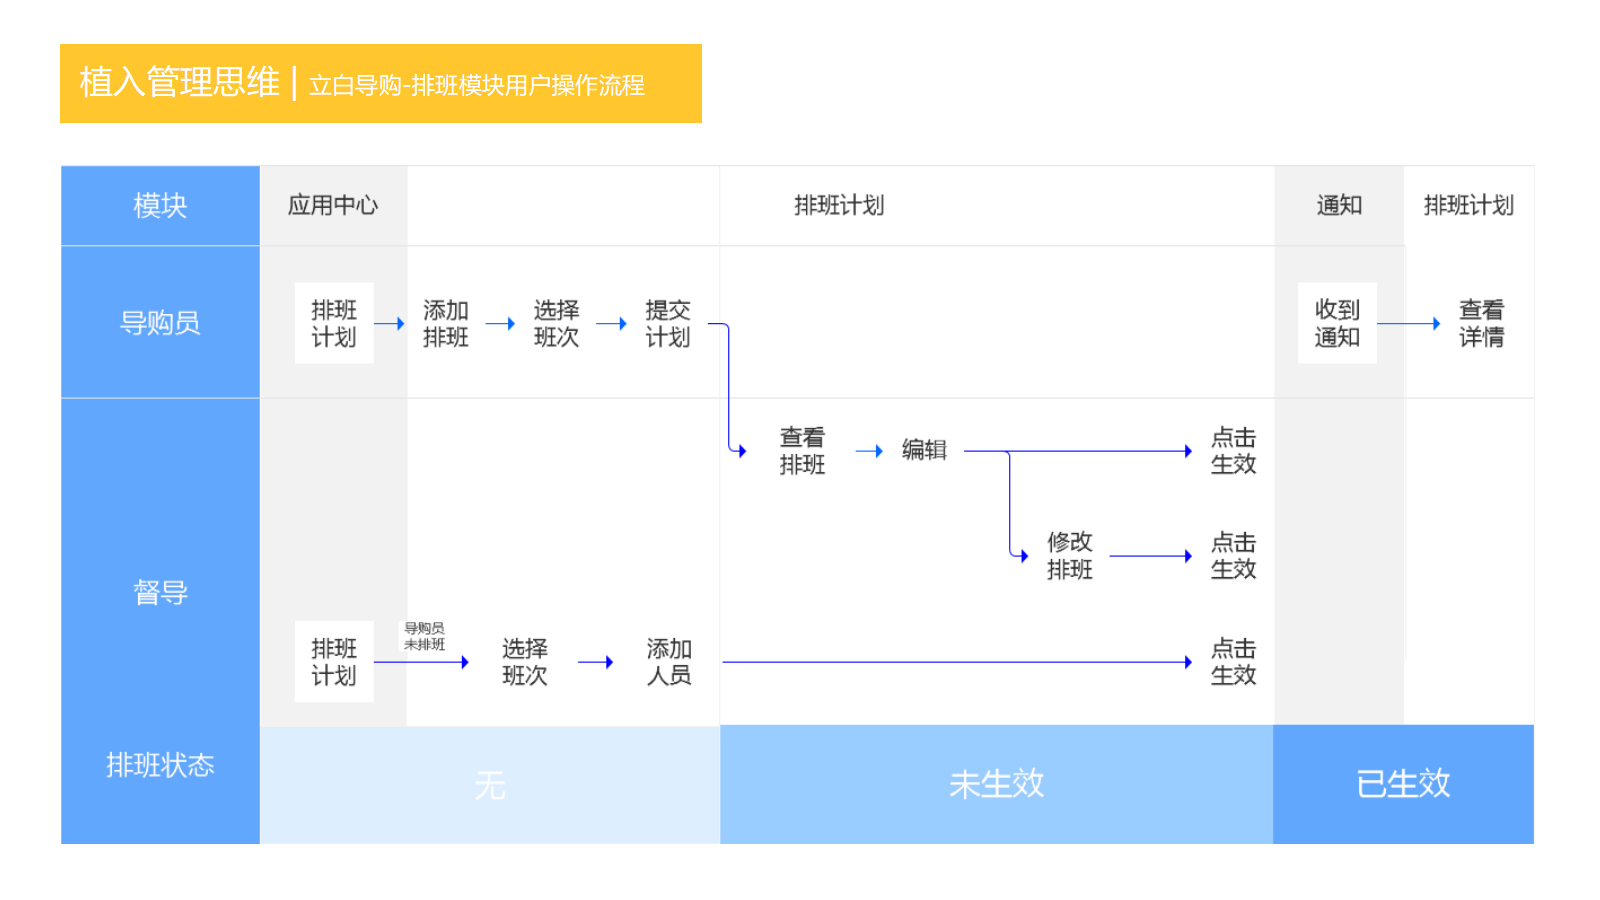Click the 未生效 status block

pyautogui.click(x=996, y=784)
